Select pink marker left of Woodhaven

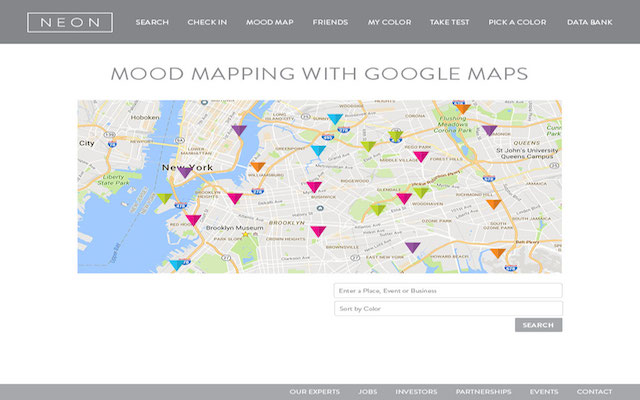404,199
